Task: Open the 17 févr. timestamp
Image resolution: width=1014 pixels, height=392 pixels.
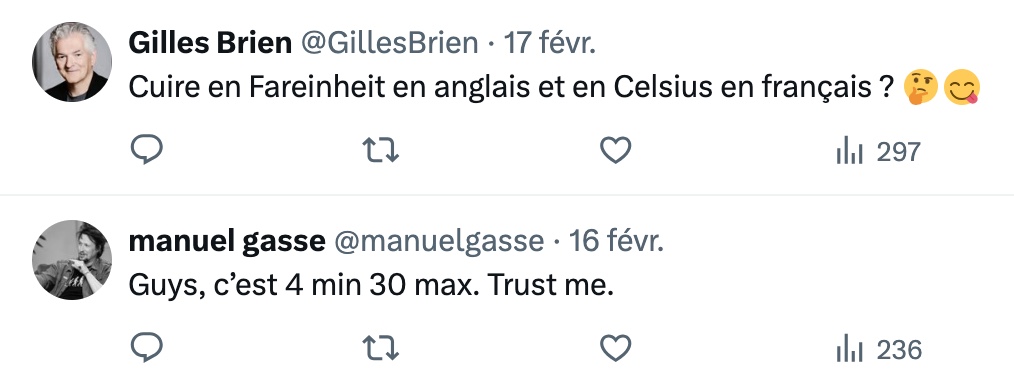Action: 550,43
